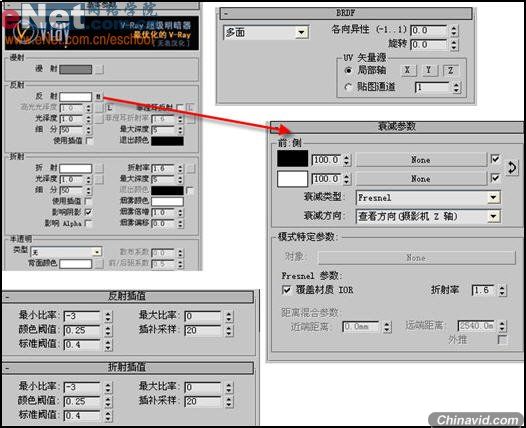
Task: Open the 衰减类型 Fresnel dropdown
Action: pyautogui.click(x=428, y=198)
